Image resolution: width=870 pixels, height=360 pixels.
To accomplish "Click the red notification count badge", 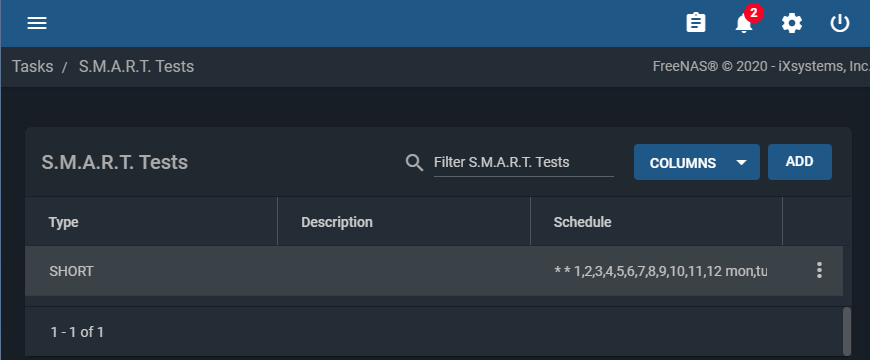I will (x=754, y=12).
